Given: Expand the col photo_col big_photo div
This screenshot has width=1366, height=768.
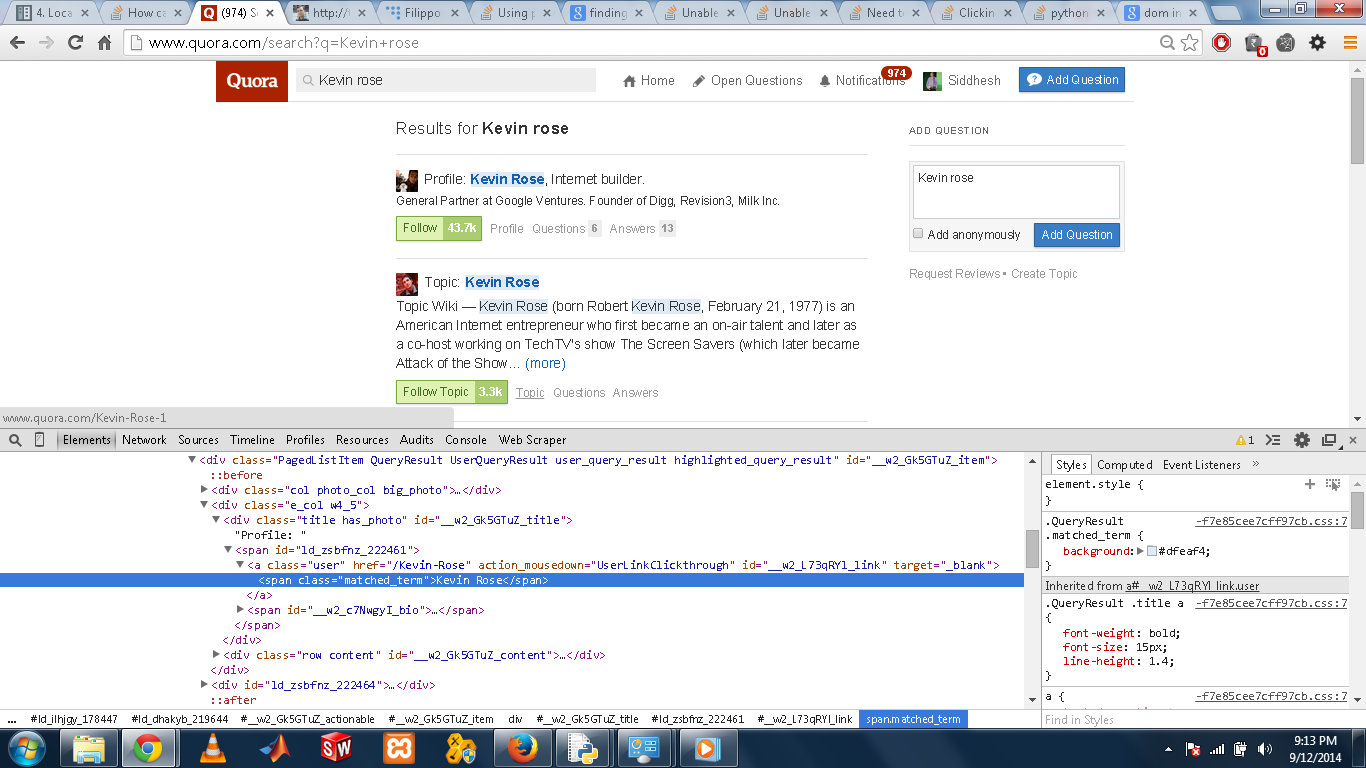Looking at the screenshot, I should [205, 490].
